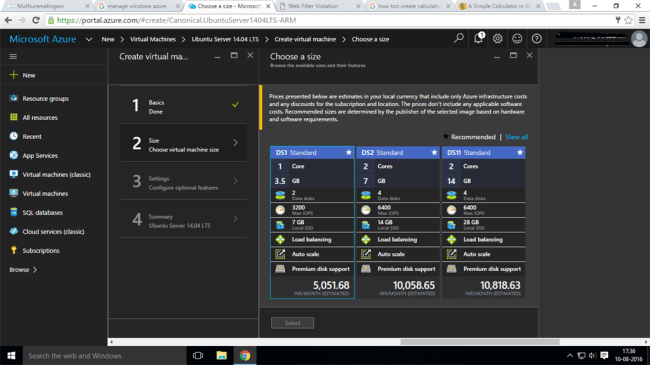Screen dimensions: 650x365
Task: Expand the Microsoft Azure dropdown chevron
Action: [x=89, y=39]
